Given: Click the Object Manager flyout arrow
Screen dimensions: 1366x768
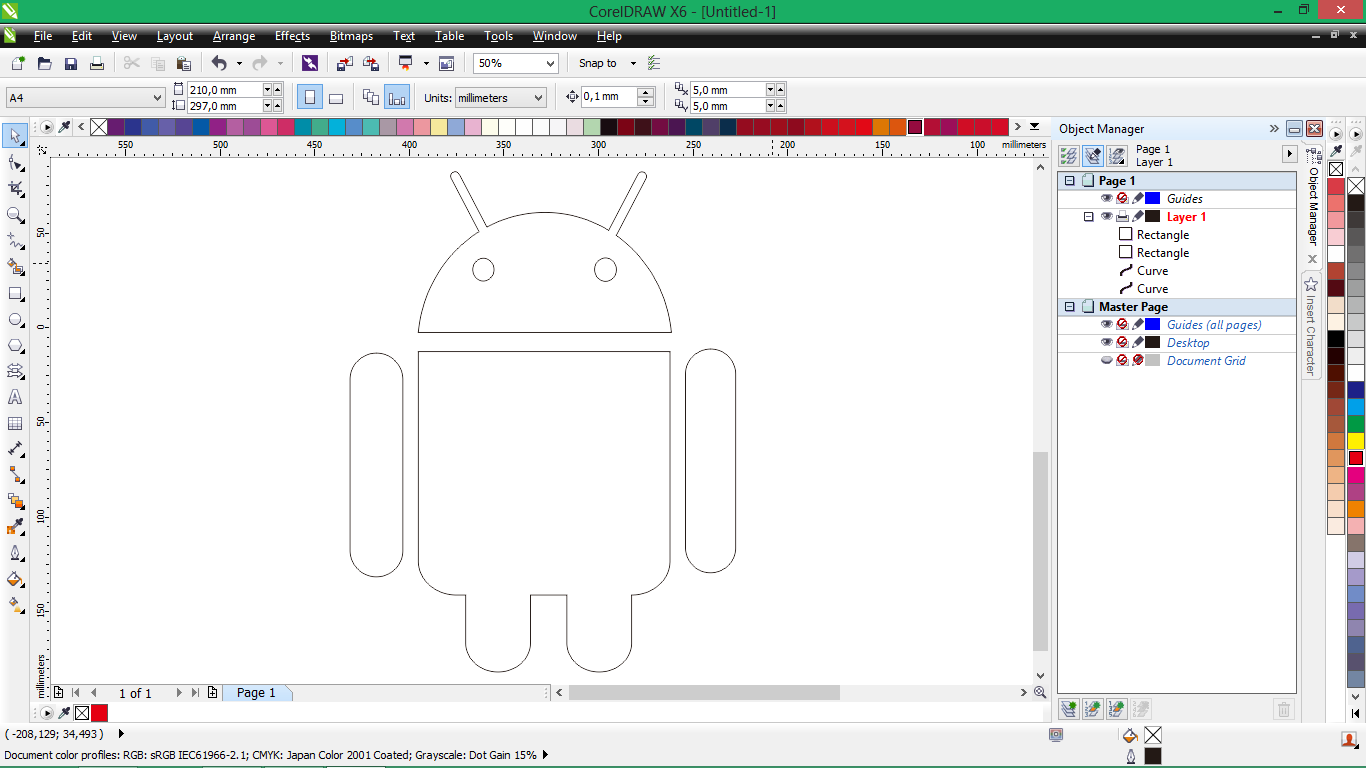Looking at the screenshot, I should point(1274,128).
